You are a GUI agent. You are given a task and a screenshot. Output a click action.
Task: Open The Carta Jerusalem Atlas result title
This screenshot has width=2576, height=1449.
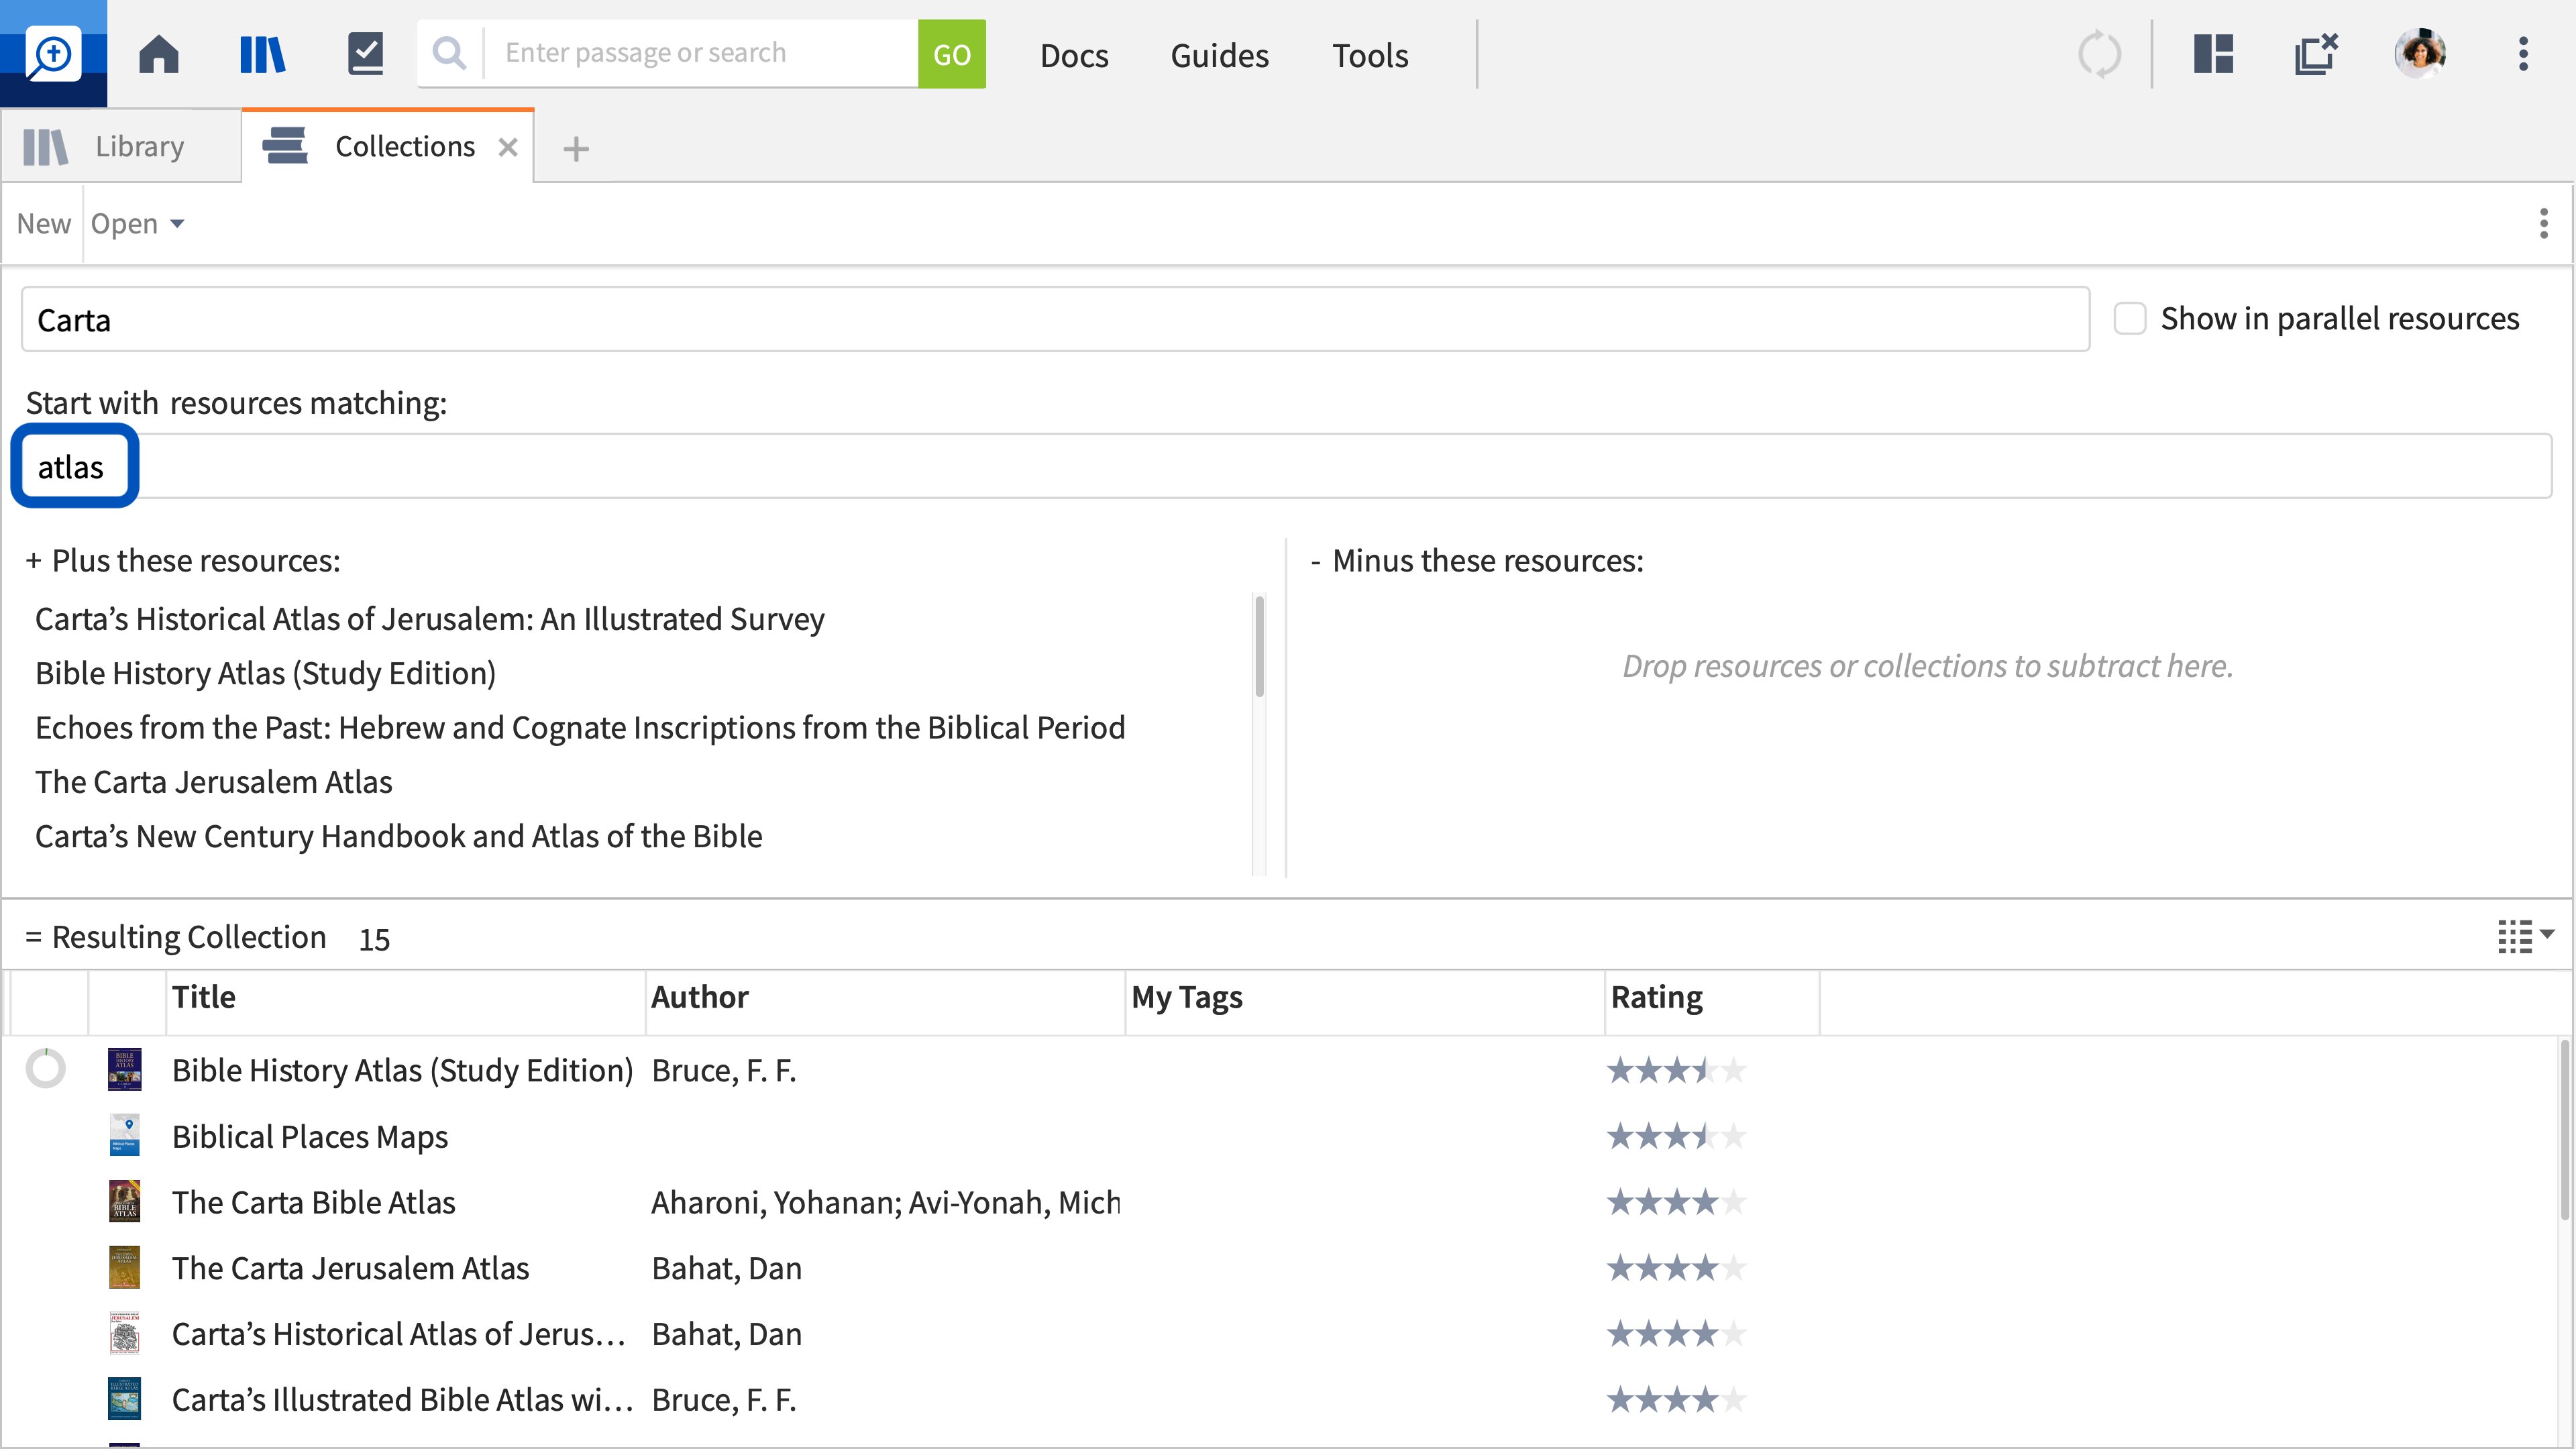[351, 1268]
